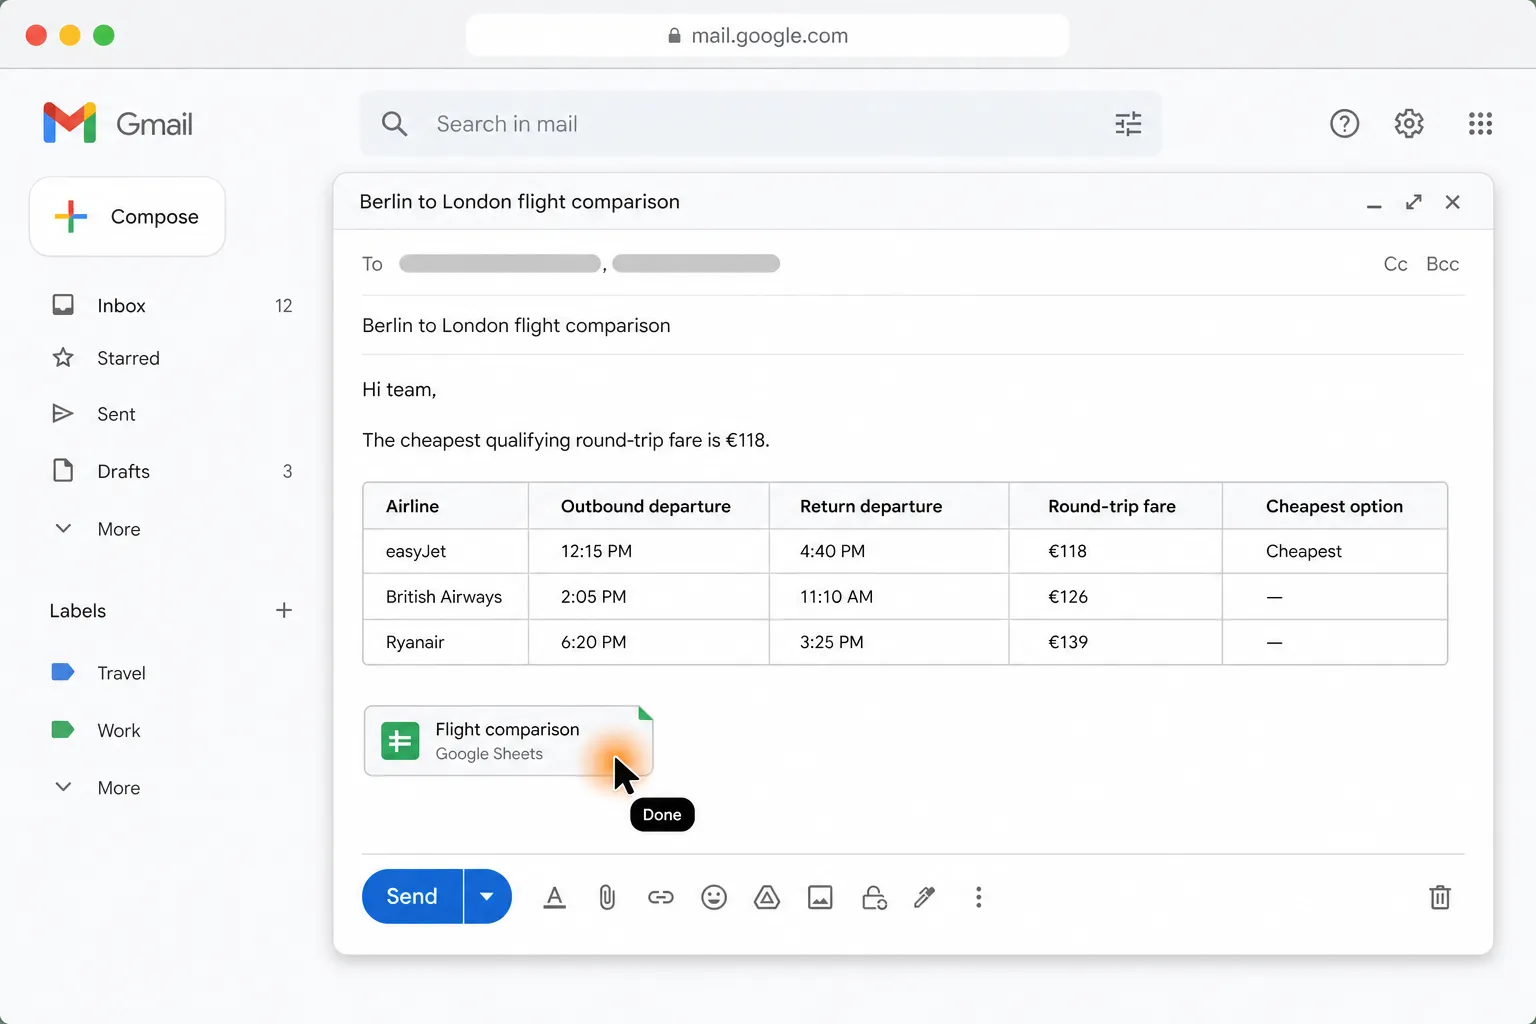This screenshot has height=1024, width=1536.
Task: Click the Compose button
Action: pyautogui.click(x=127, y=217)
